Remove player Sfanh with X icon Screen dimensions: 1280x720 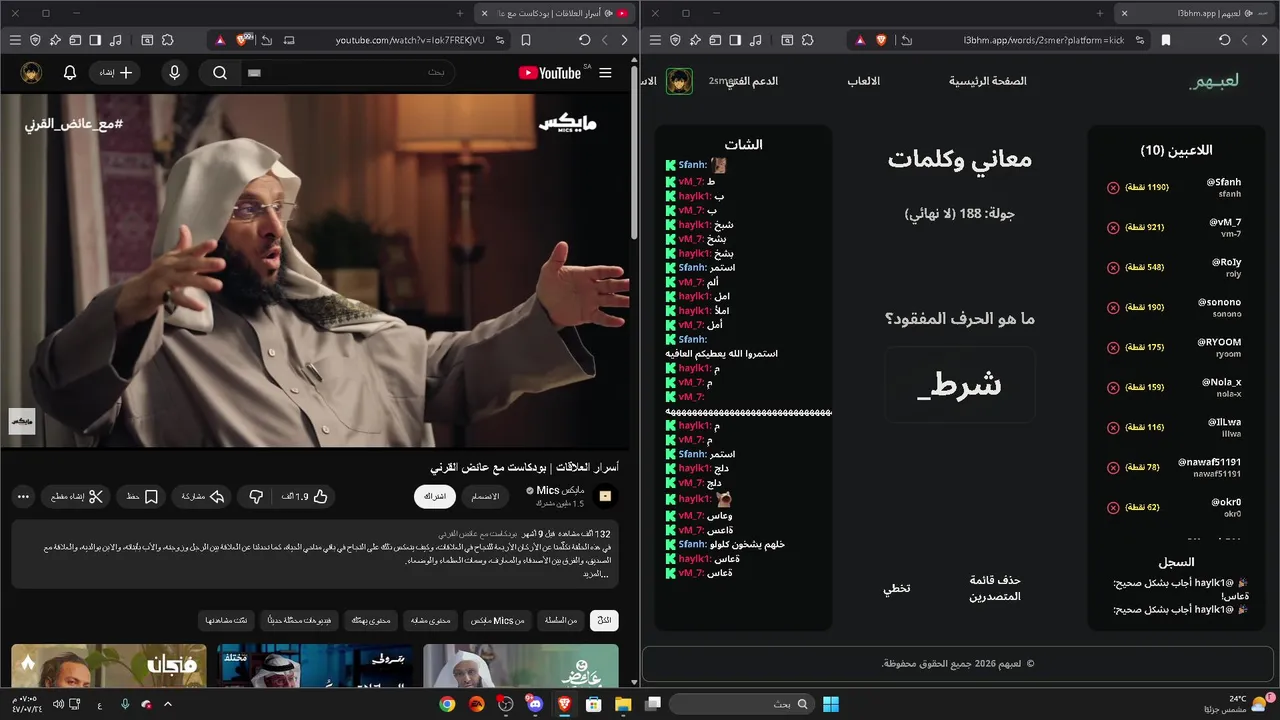[1113, 188]
